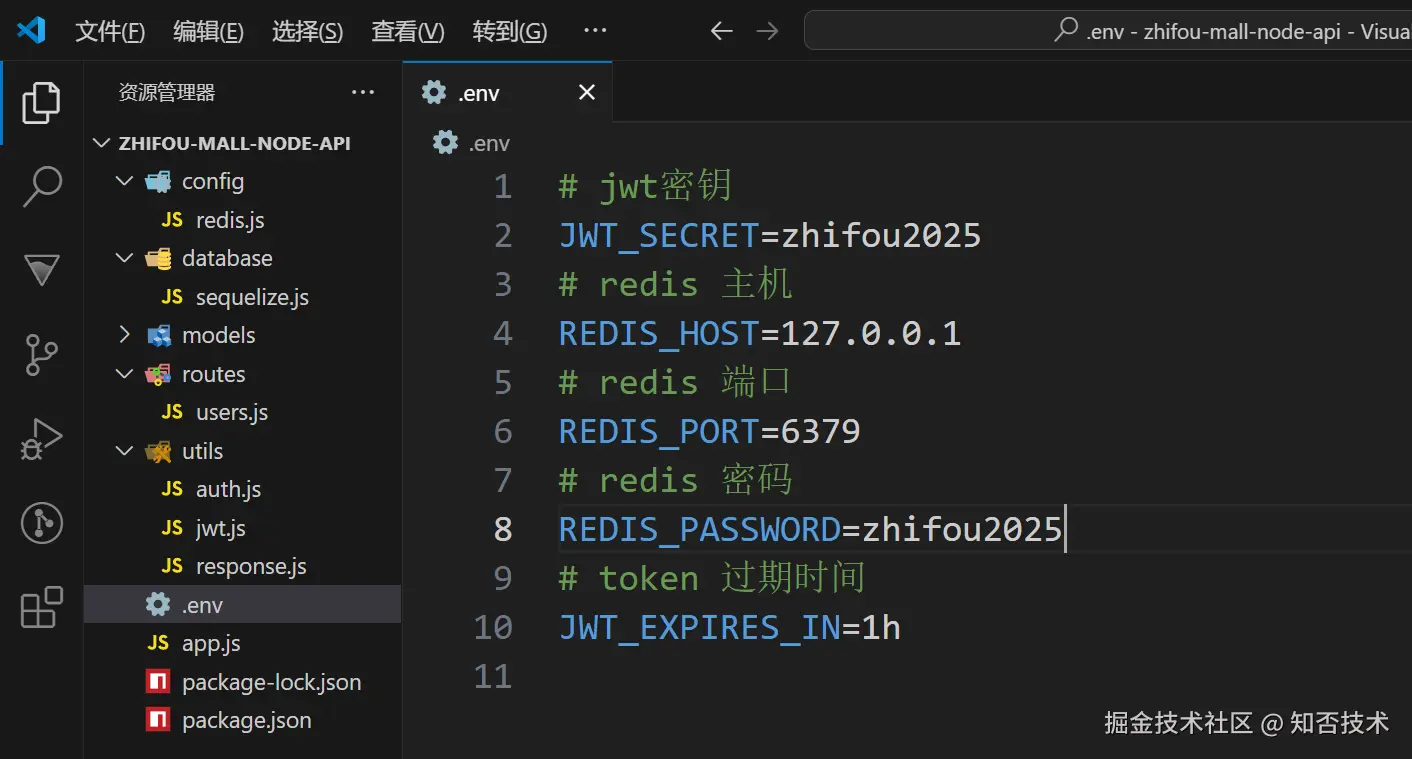The height and width of the screenshot is (759, 1412).
Task: Open the 选择(S) menu
Action: 307,32
